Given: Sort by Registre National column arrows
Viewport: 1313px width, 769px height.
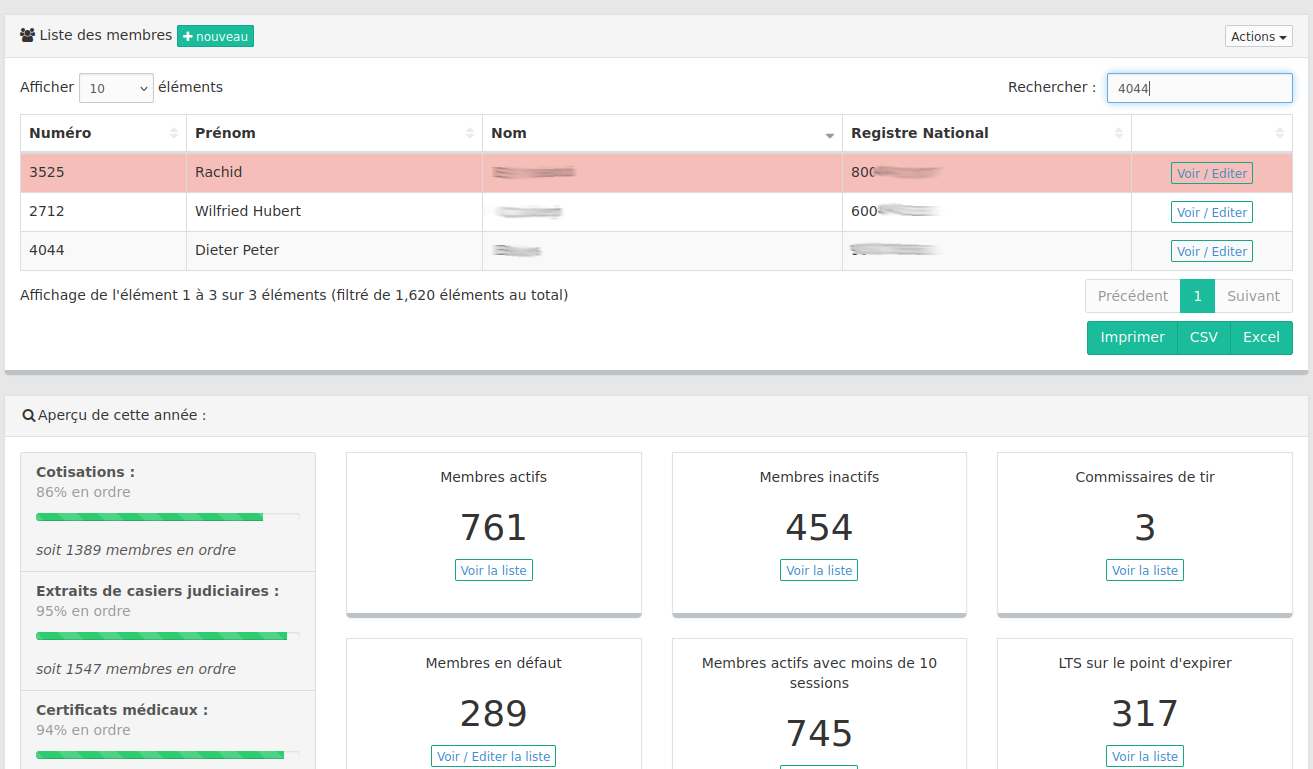Looking at the screenshot, I should point(1119,134).
